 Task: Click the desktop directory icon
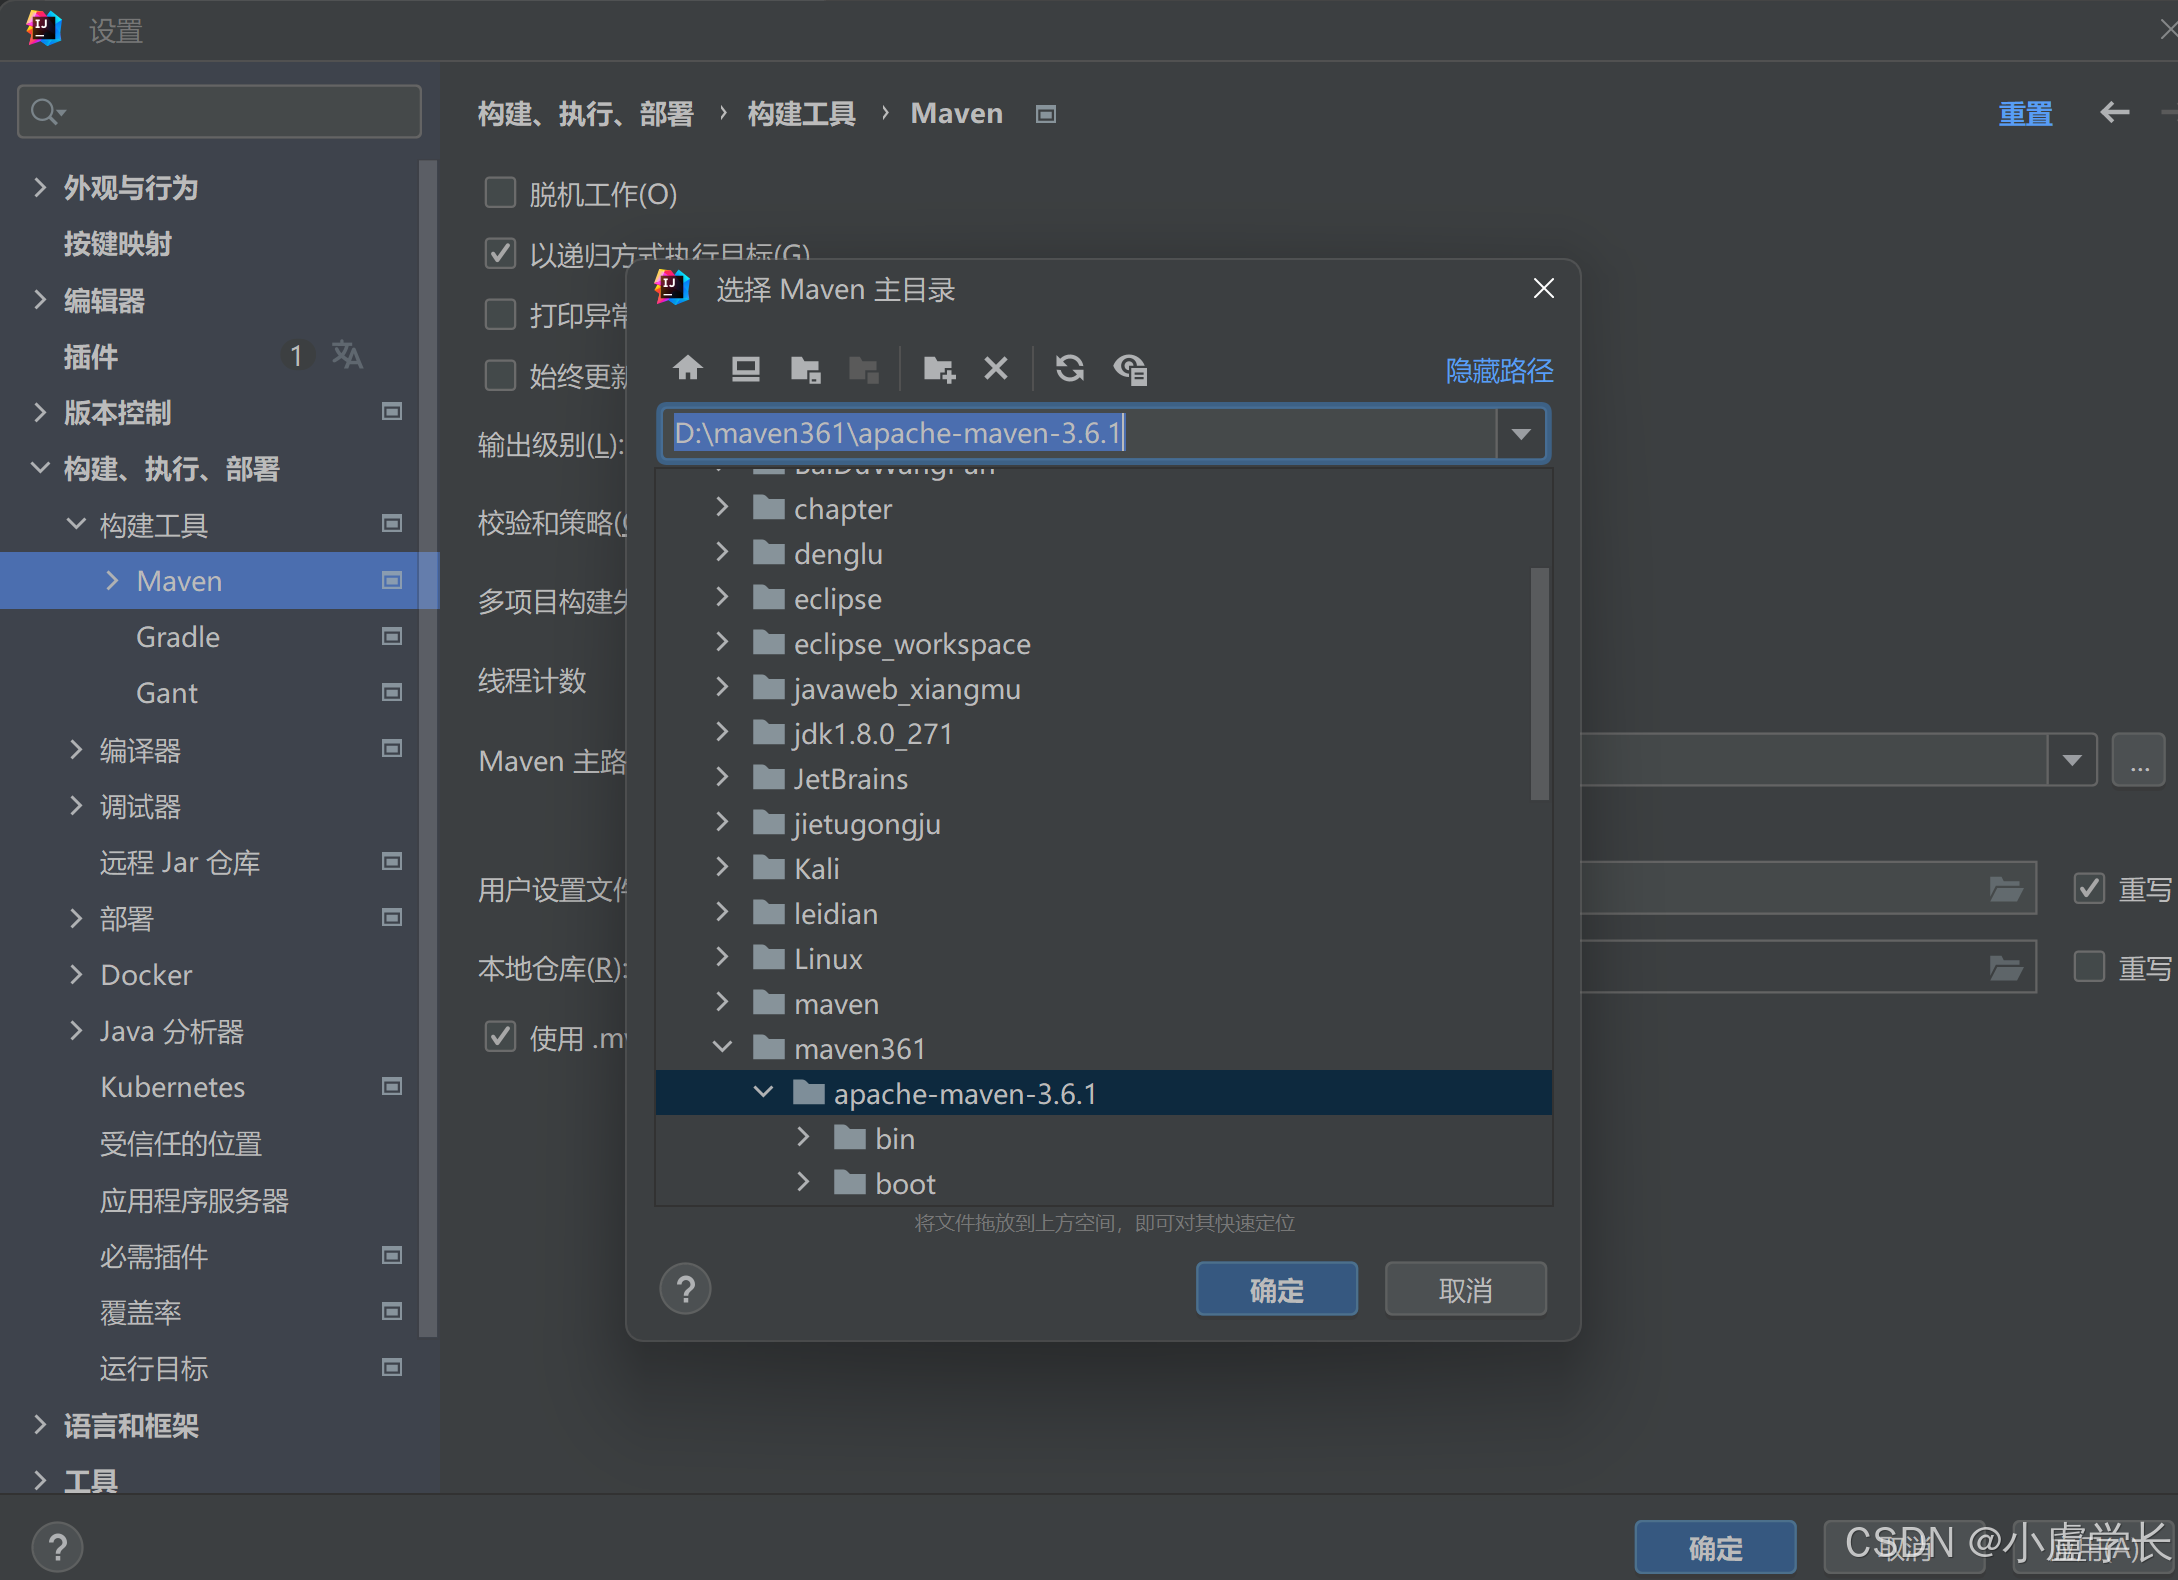pyautogui.click(x=745, y=369)
